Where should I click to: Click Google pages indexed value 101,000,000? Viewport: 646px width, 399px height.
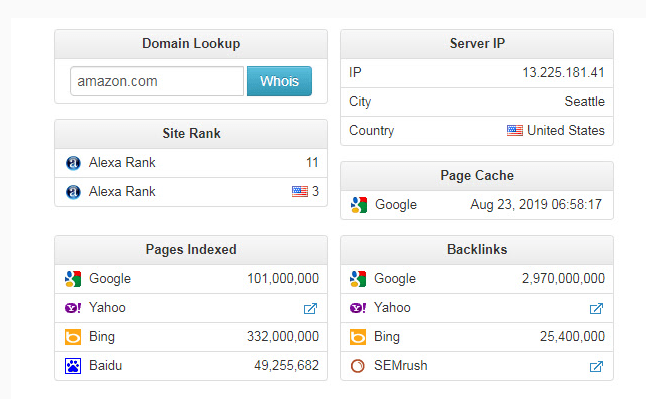coord(283,279)
